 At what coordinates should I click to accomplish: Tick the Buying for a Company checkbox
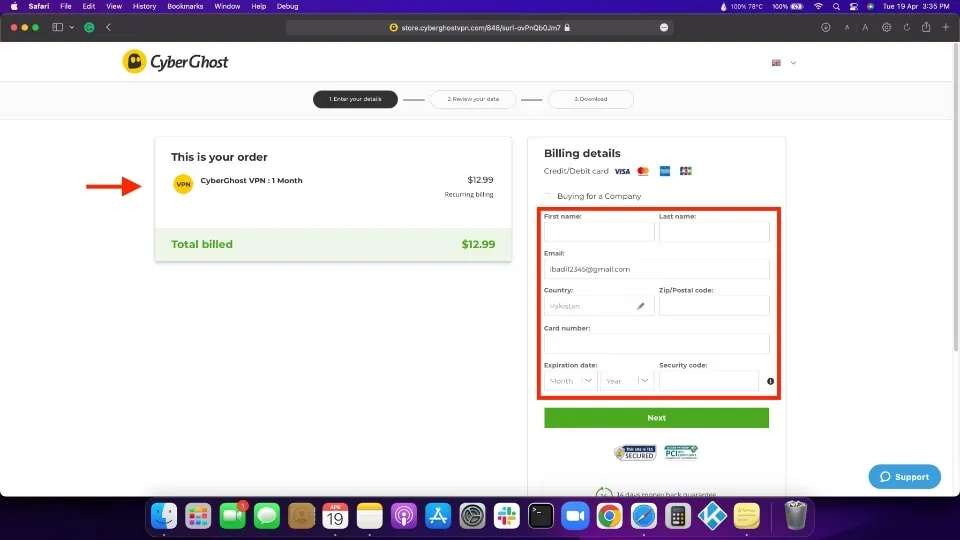click(547, 196)
